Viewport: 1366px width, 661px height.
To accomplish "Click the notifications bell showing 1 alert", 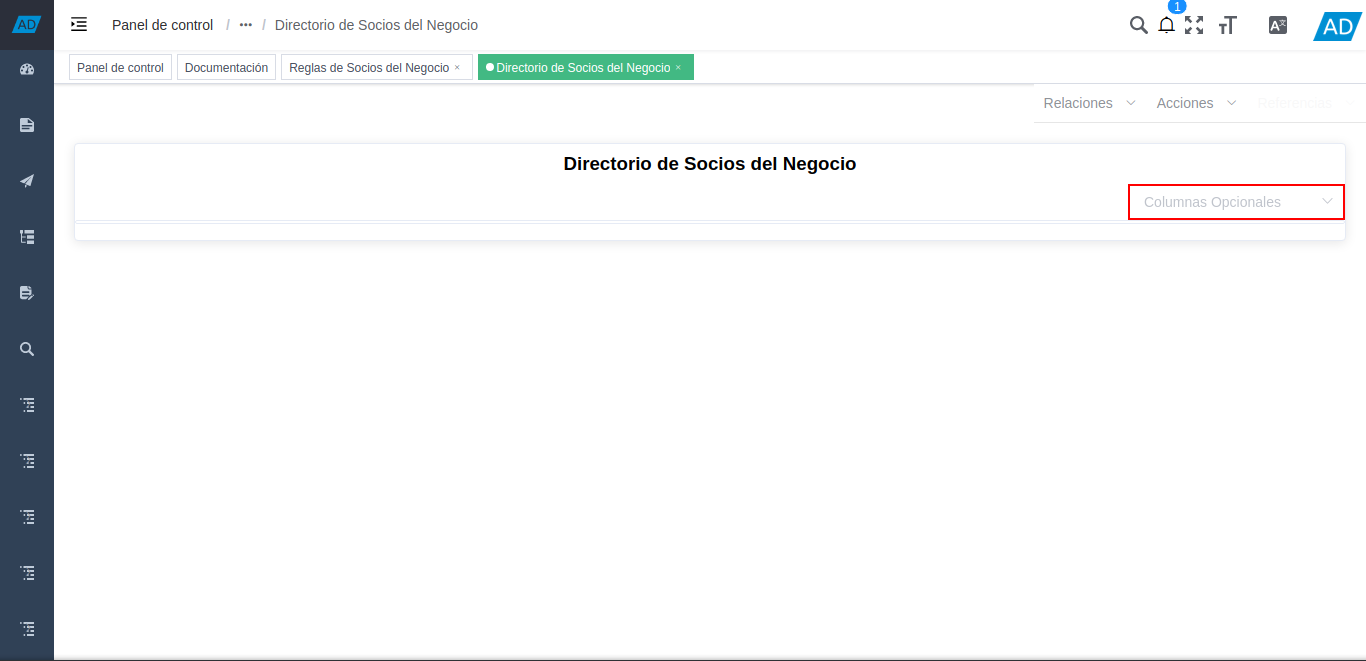I will click(1166, 25).
